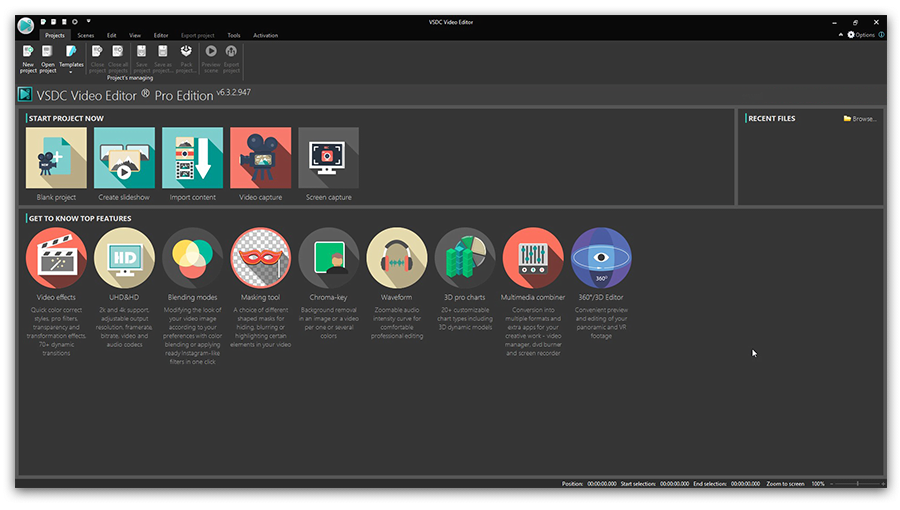Open the Video effects feature icon

(56, 258)
